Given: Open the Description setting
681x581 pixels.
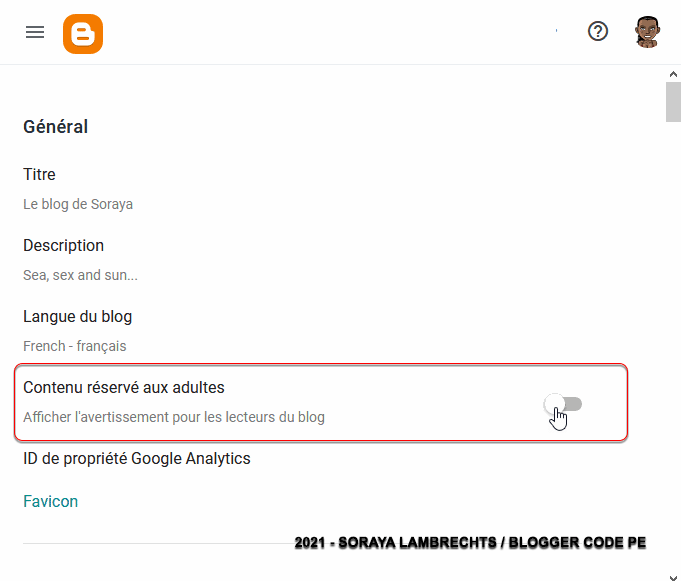Looking at the screenshot, I should point(63,245).
